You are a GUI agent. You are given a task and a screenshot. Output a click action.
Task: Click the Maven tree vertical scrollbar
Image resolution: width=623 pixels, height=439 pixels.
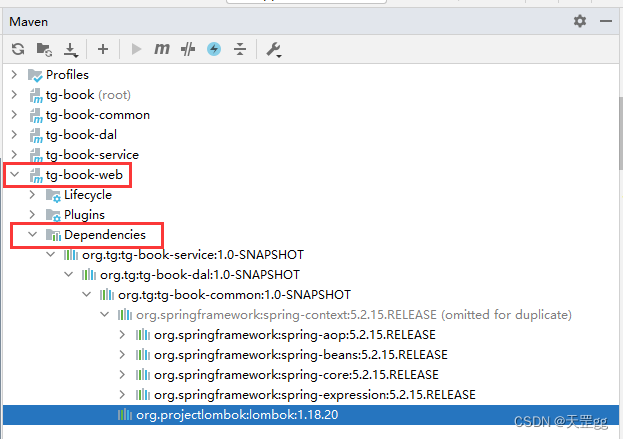click(621, 133)
